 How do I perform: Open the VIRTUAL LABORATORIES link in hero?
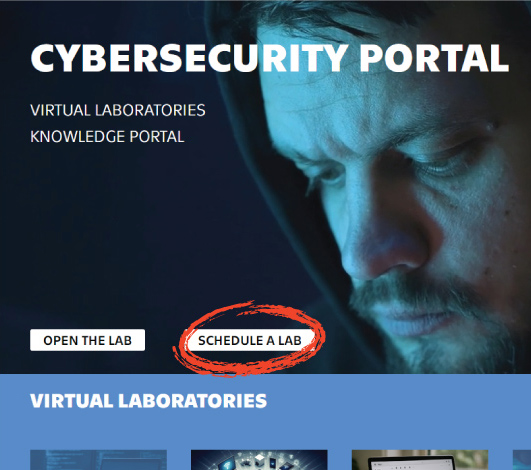click(x=118, y=110)
